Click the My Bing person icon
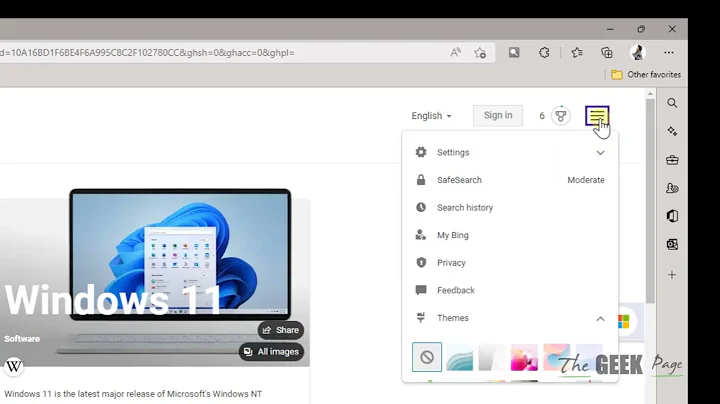Viewport: 720px width, 404px height. tap(421, 235)
